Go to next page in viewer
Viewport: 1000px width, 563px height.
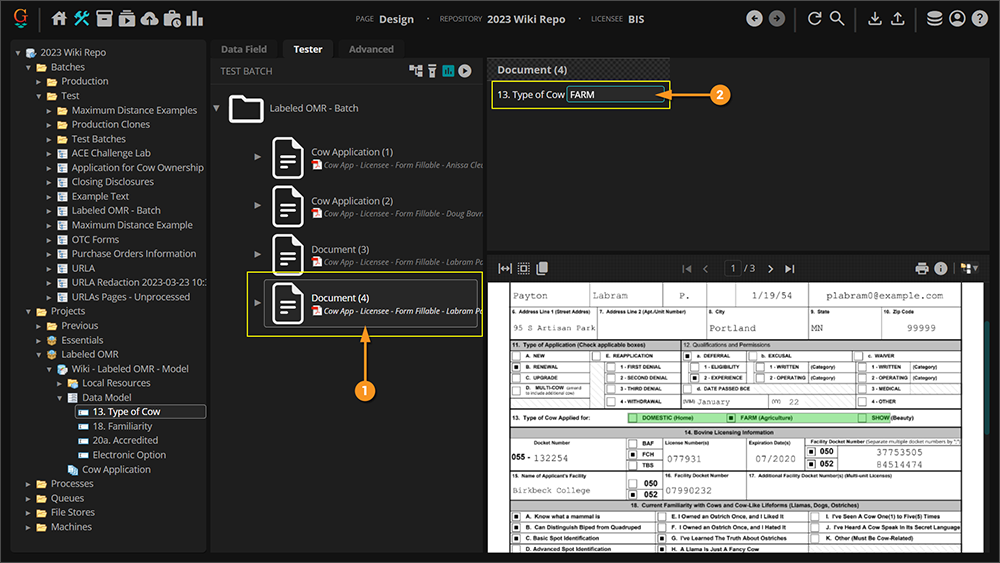tap(771, 268)
